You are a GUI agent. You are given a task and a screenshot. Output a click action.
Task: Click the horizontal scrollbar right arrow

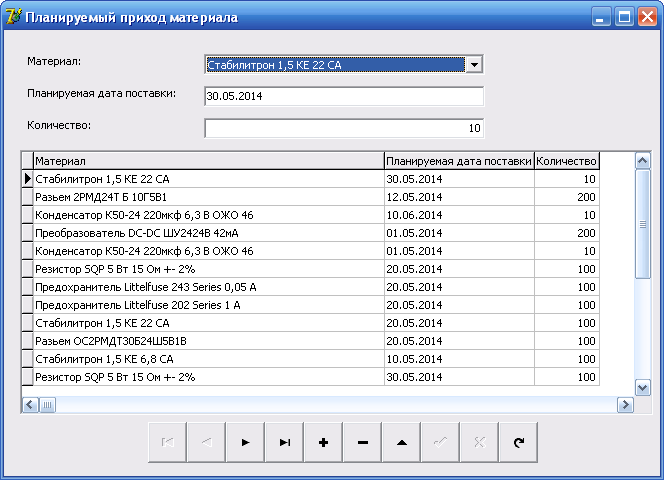(626, 405)
